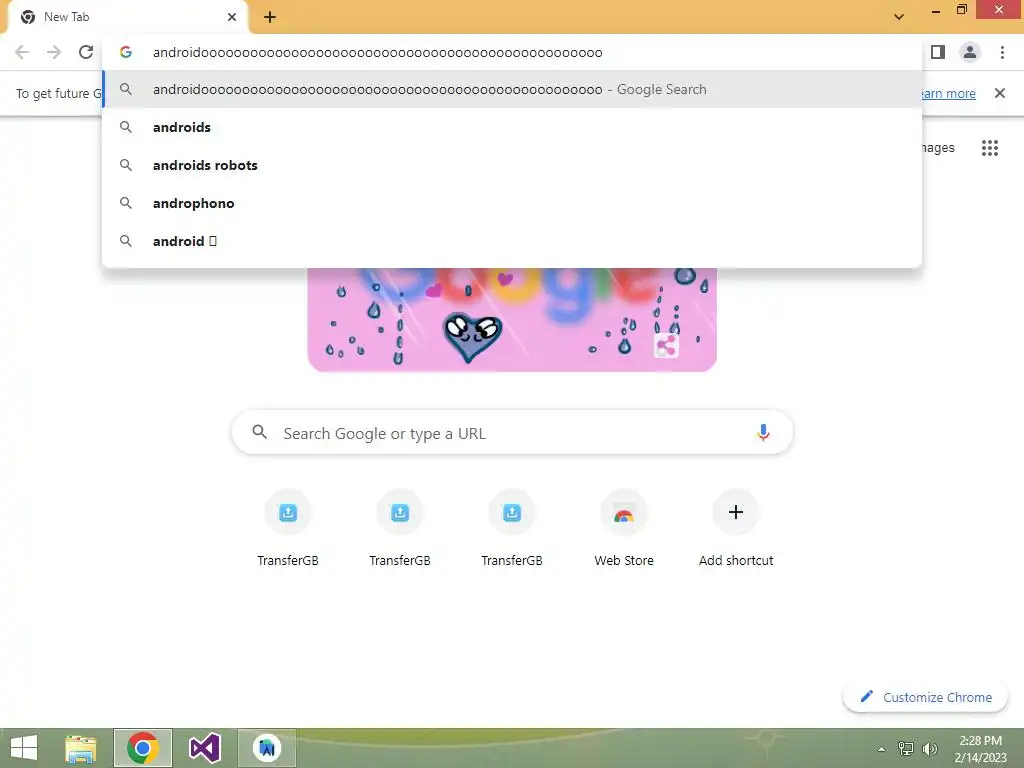This screenshot has height=768, width=1024.
Task: Focus the 'Search Google or type a URL' box
Action: point(512,432)
